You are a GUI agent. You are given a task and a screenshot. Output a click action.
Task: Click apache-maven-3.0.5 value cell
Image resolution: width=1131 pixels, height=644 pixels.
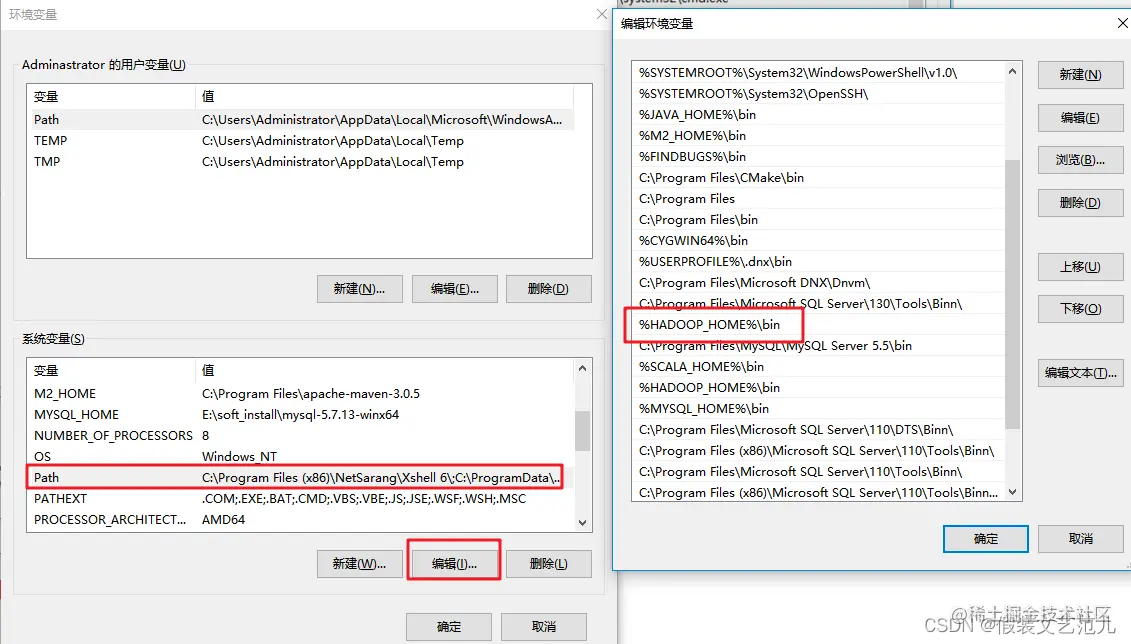(x=311, y=394)
